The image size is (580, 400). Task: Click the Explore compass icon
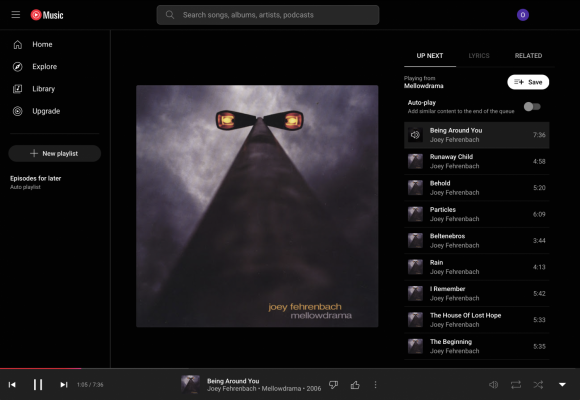coord(17,67)
